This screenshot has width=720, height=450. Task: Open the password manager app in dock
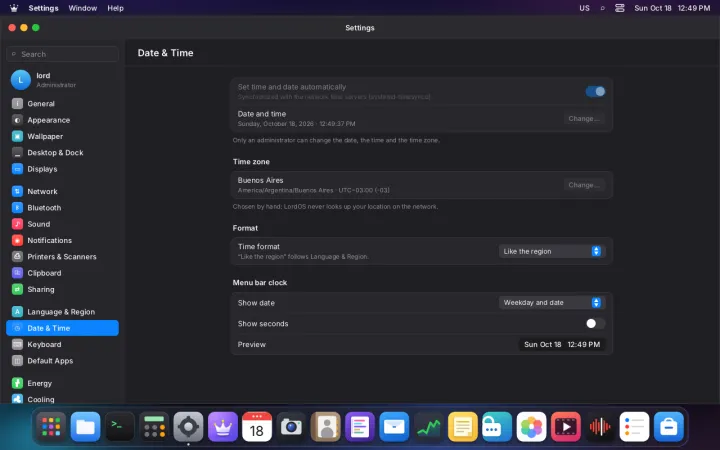(x=497, y=427)
